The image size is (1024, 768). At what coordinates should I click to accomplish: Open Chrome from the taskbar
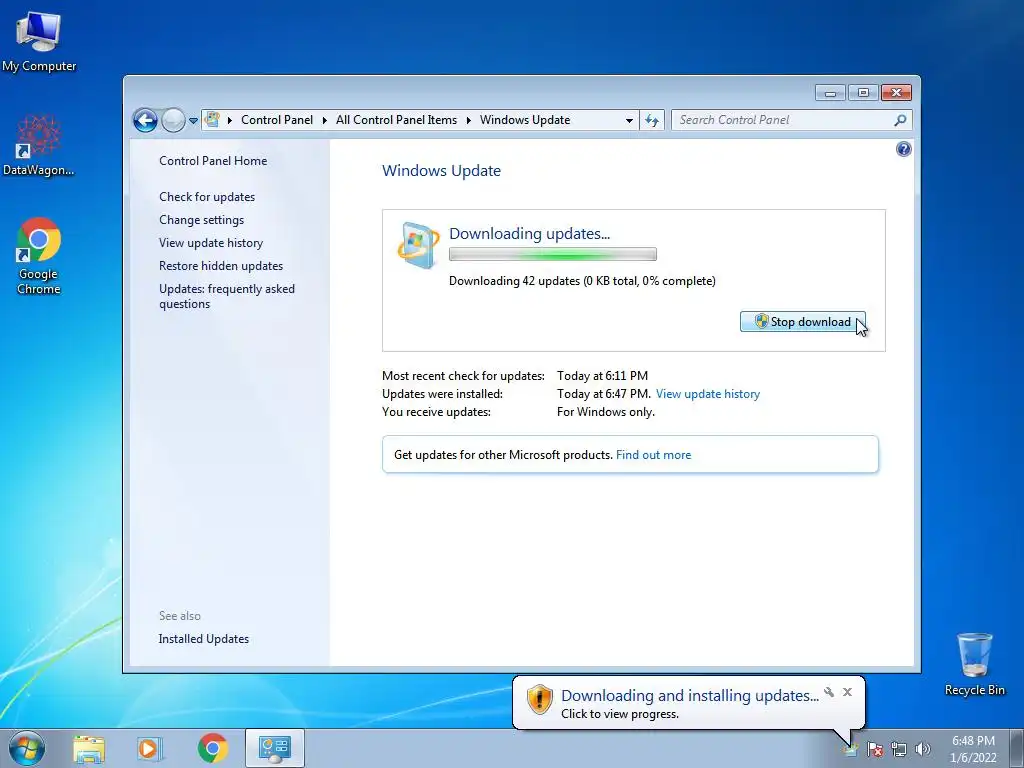(x=212, y=748)
